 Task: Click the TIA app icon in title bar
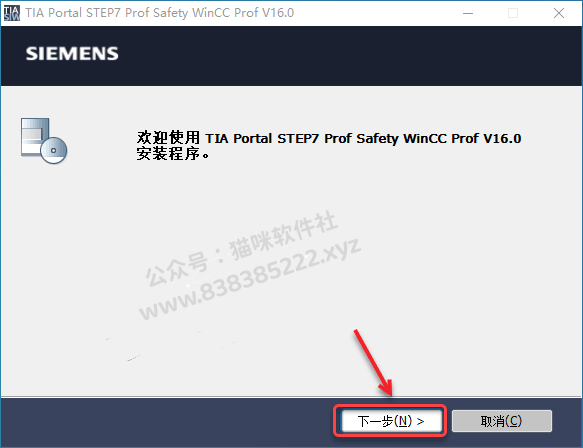click(x=12, y=13)
